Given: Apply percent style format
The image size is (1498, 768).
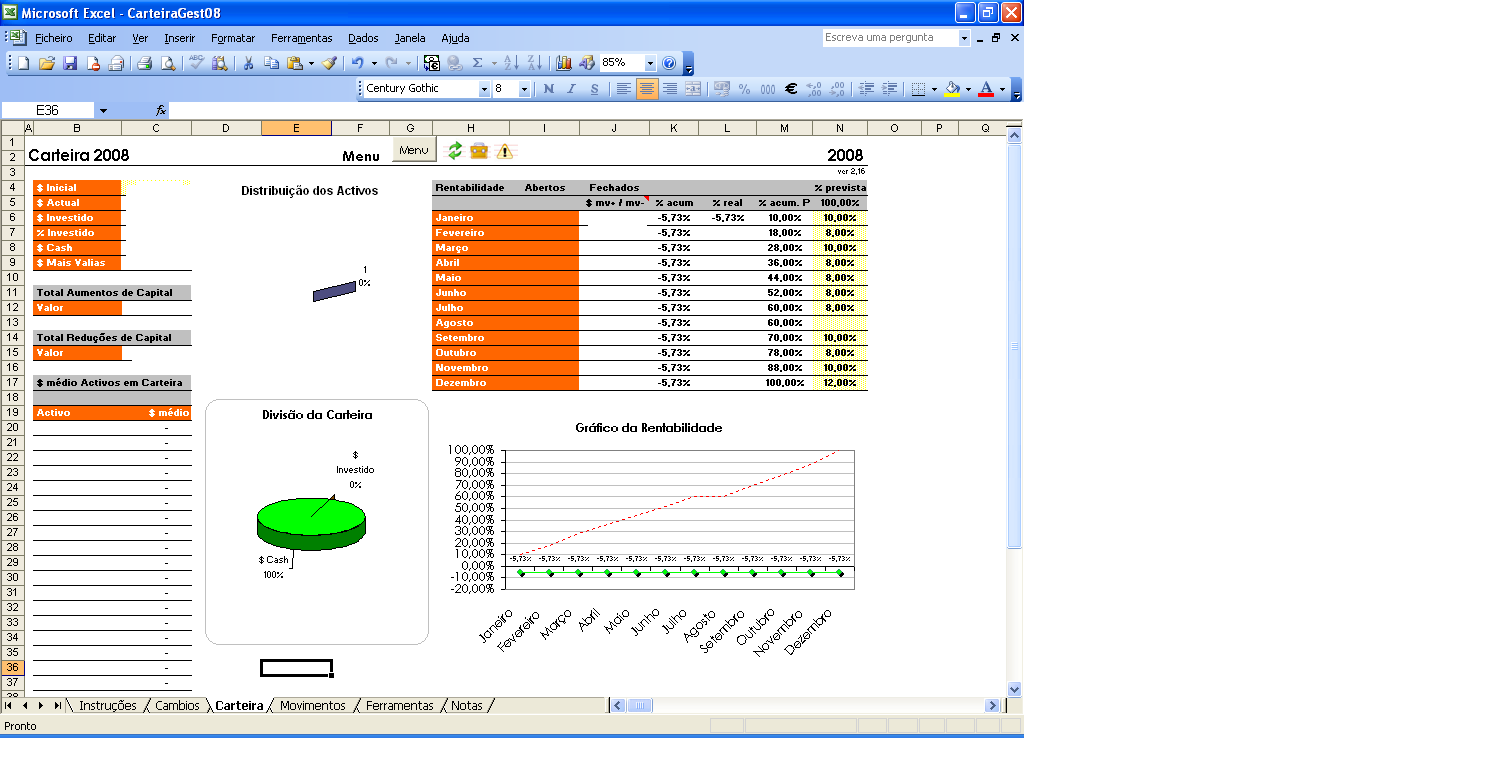Looking at the screenshot, I should (744, 89).
